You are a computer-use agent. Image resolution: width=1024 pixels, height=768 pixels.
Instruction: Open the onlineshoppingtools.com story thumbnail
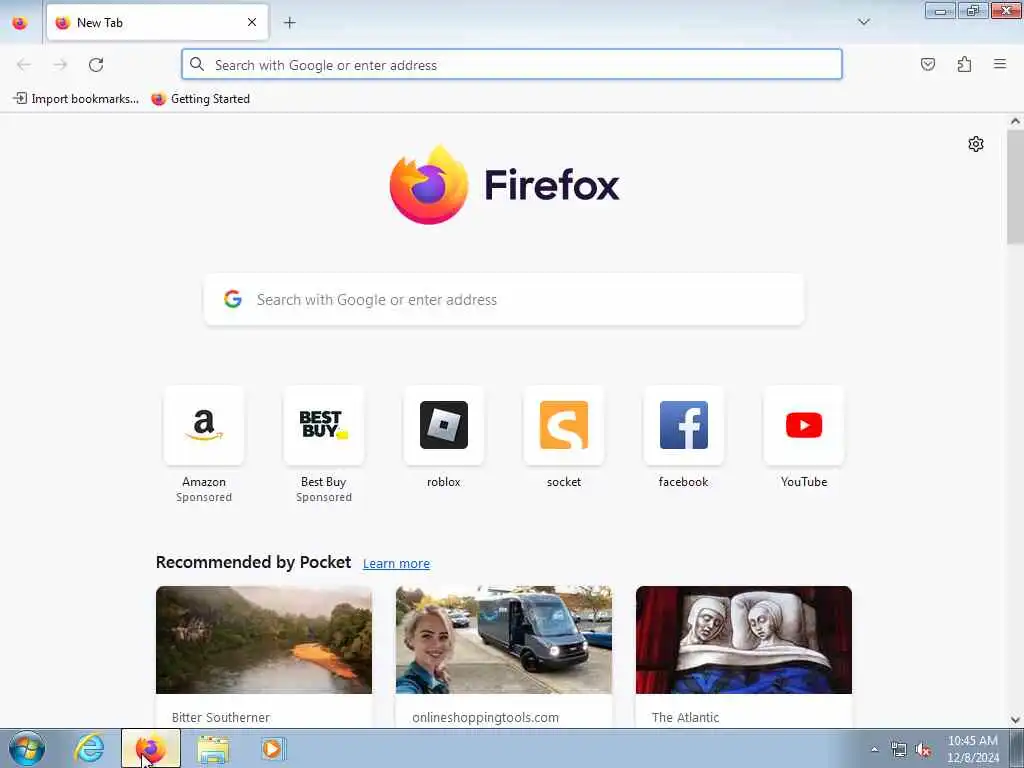(504, 640)
